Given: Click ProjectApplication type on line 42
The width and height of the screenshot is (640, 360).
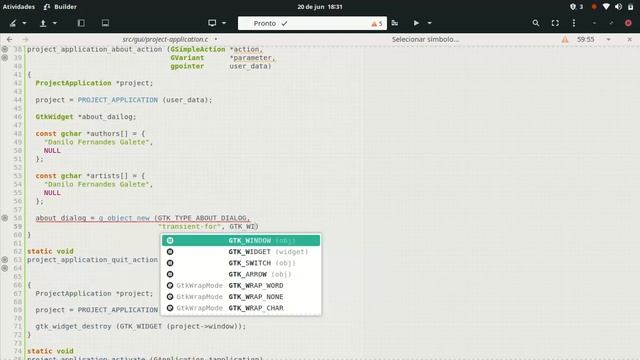Looking at the screenshot, I should (73, 83).
